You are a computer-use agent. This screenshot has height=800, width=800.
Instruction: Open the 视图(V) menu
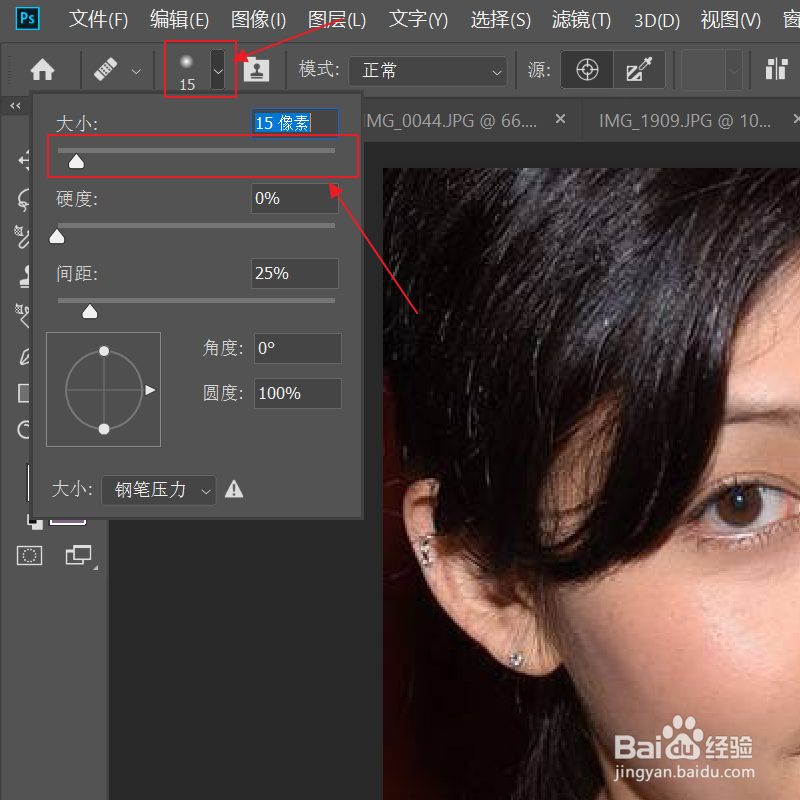[x=731, y=20]
